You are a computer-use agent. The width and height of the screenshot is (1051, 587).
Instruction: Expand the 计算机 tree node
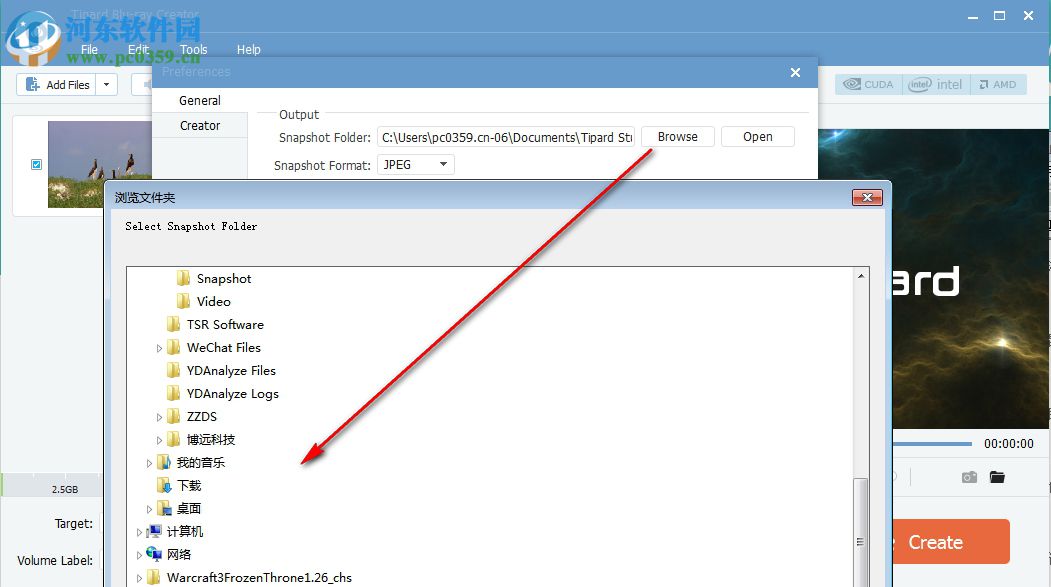click(x=138, y=532)
